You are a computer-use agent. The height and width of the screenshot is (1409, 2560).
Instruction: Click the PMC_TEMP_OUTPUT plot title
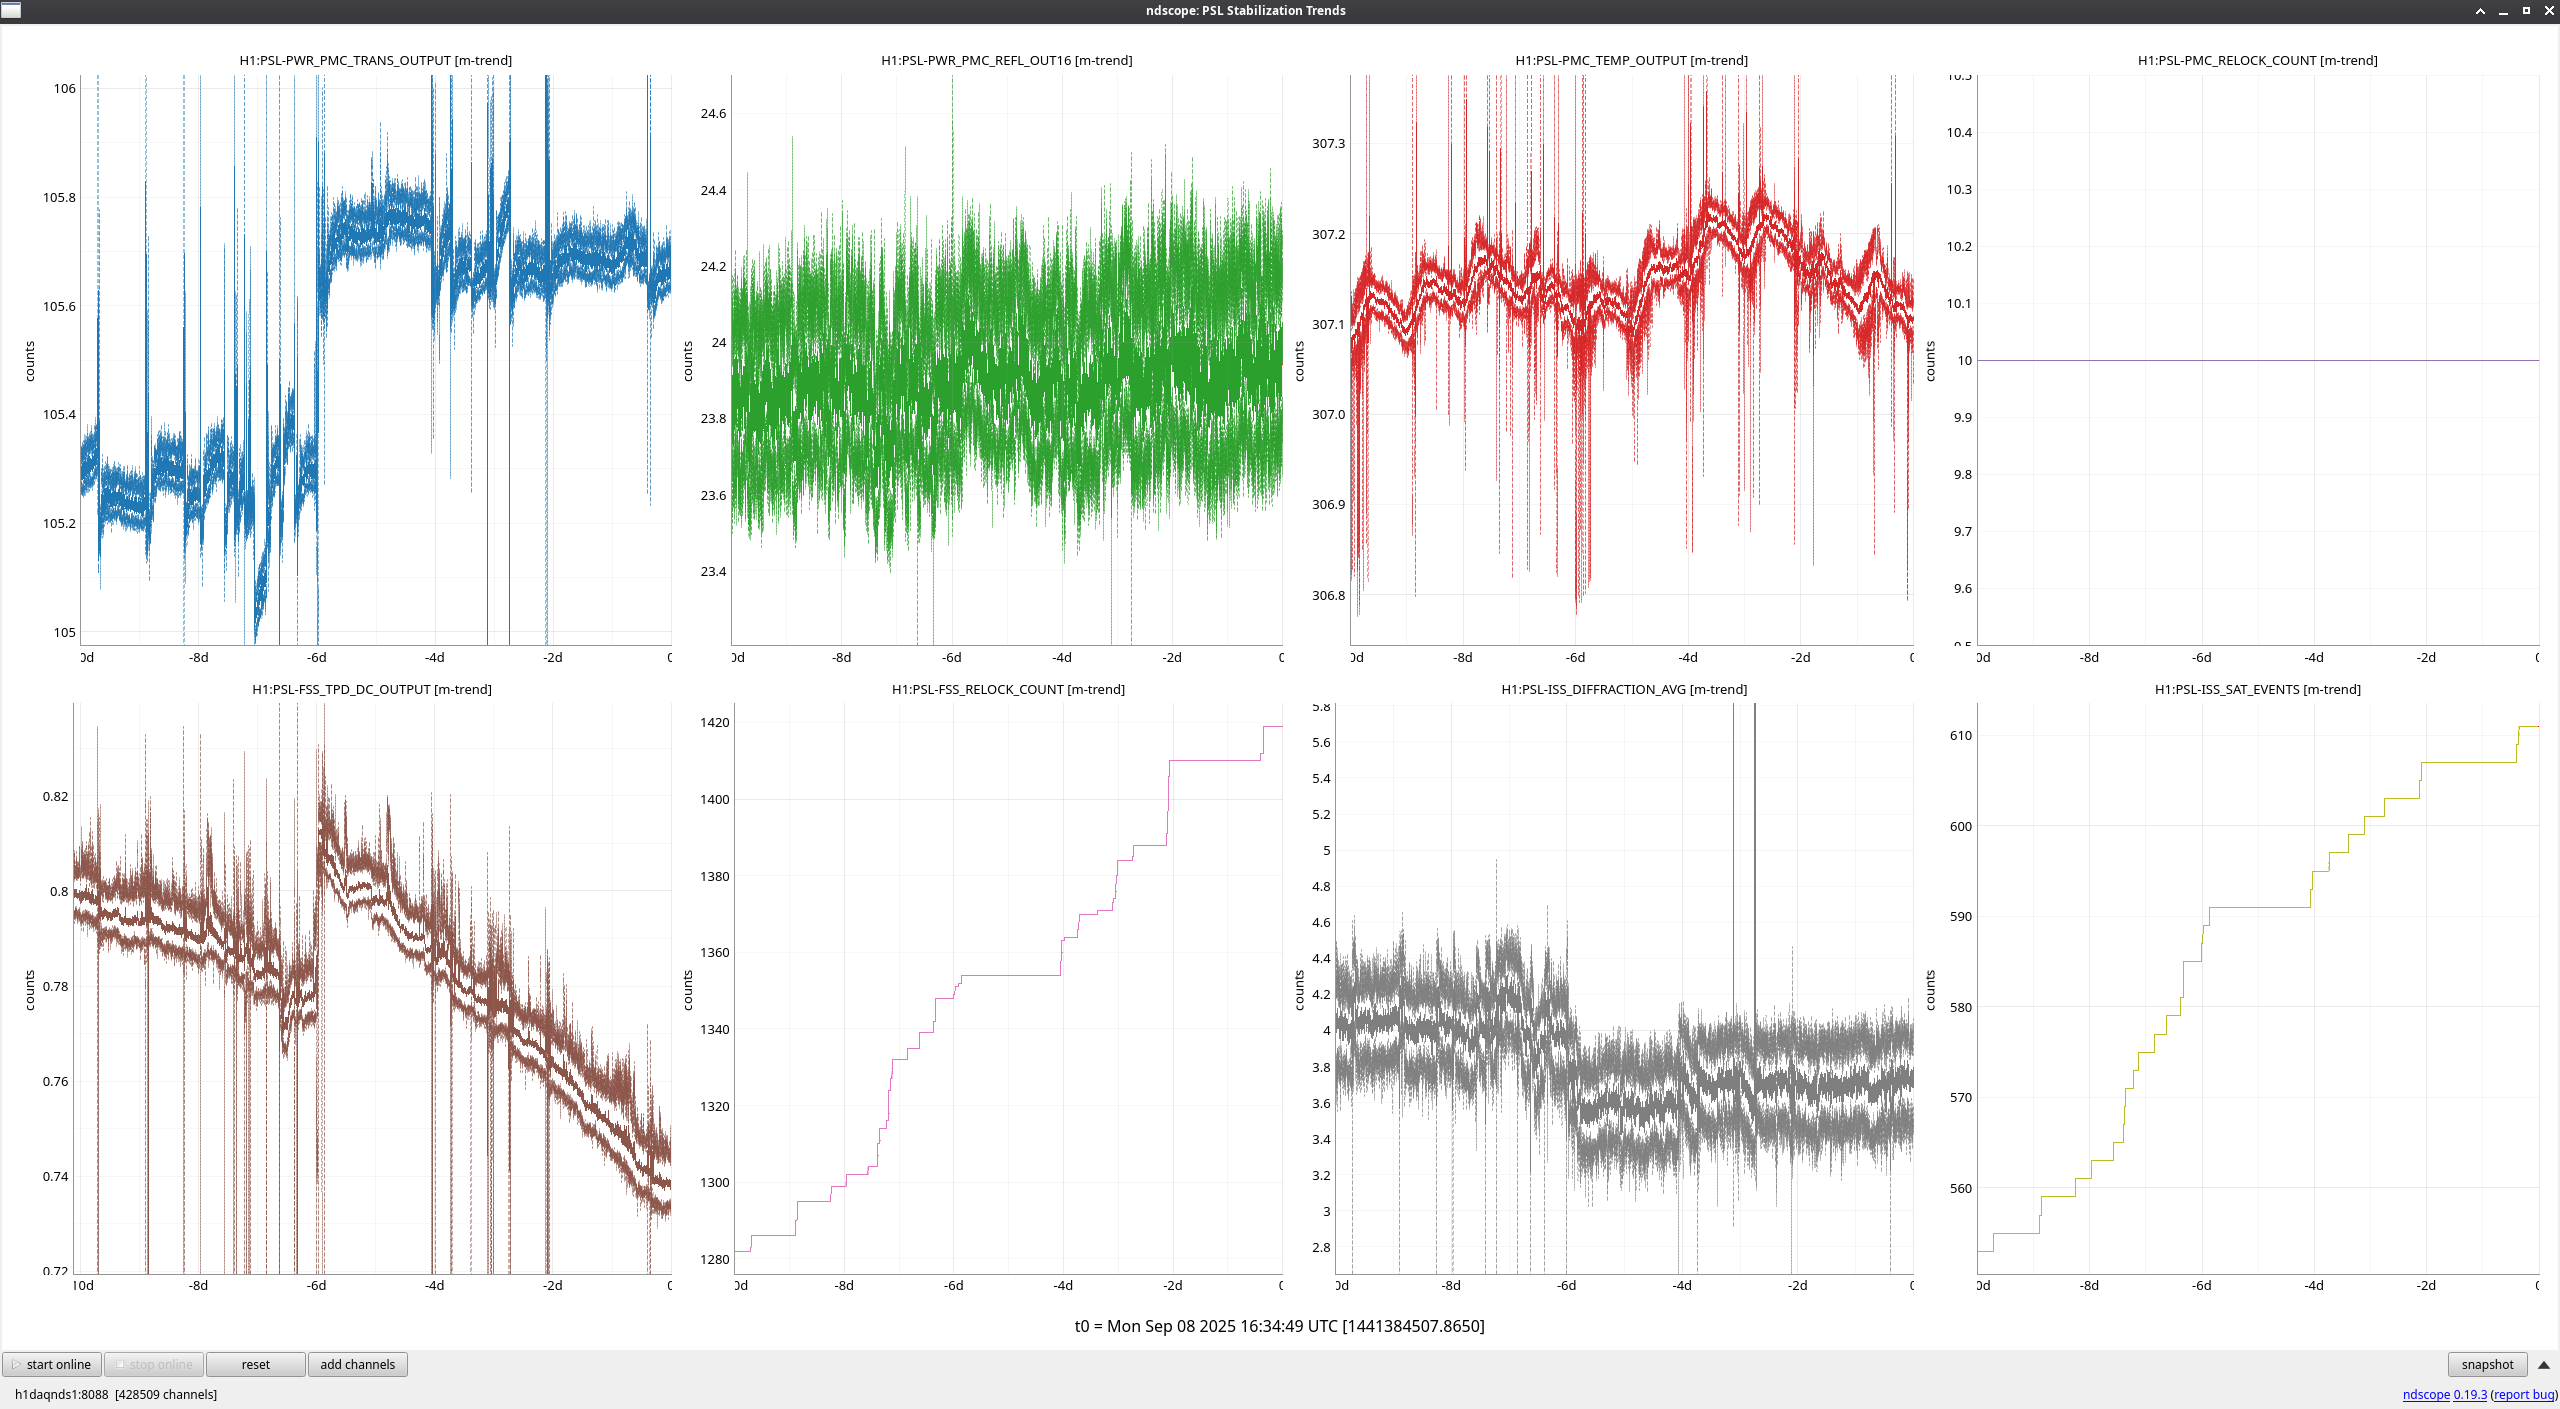point(1631,60)
